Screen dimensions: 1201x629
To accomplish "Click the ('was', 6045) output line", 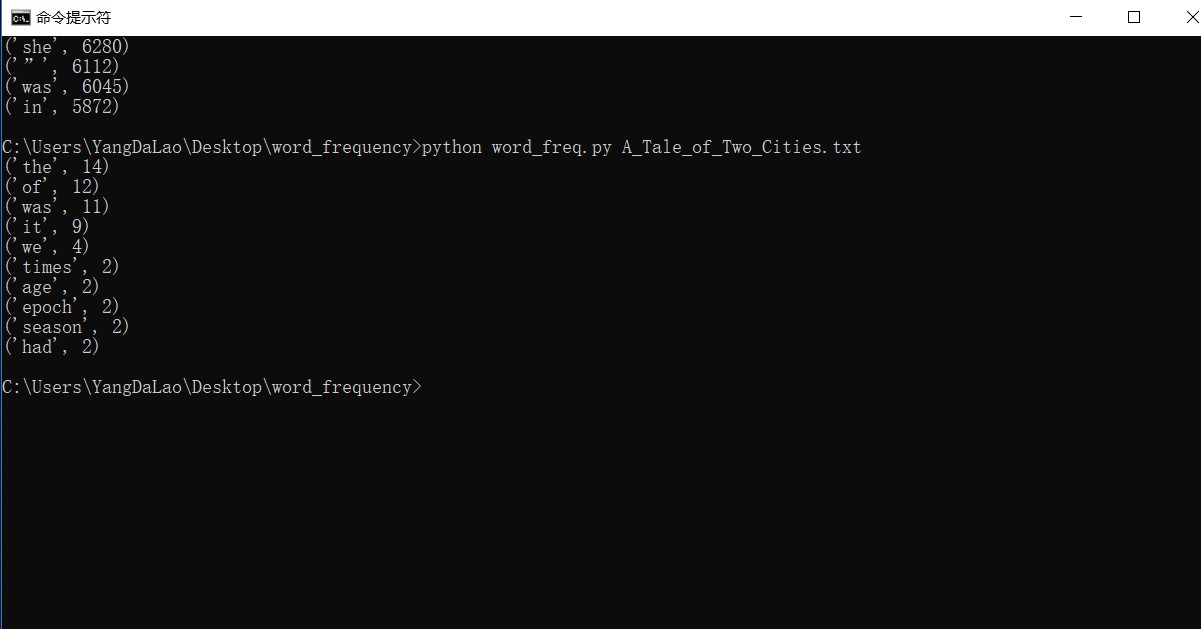I will [67, 87].
